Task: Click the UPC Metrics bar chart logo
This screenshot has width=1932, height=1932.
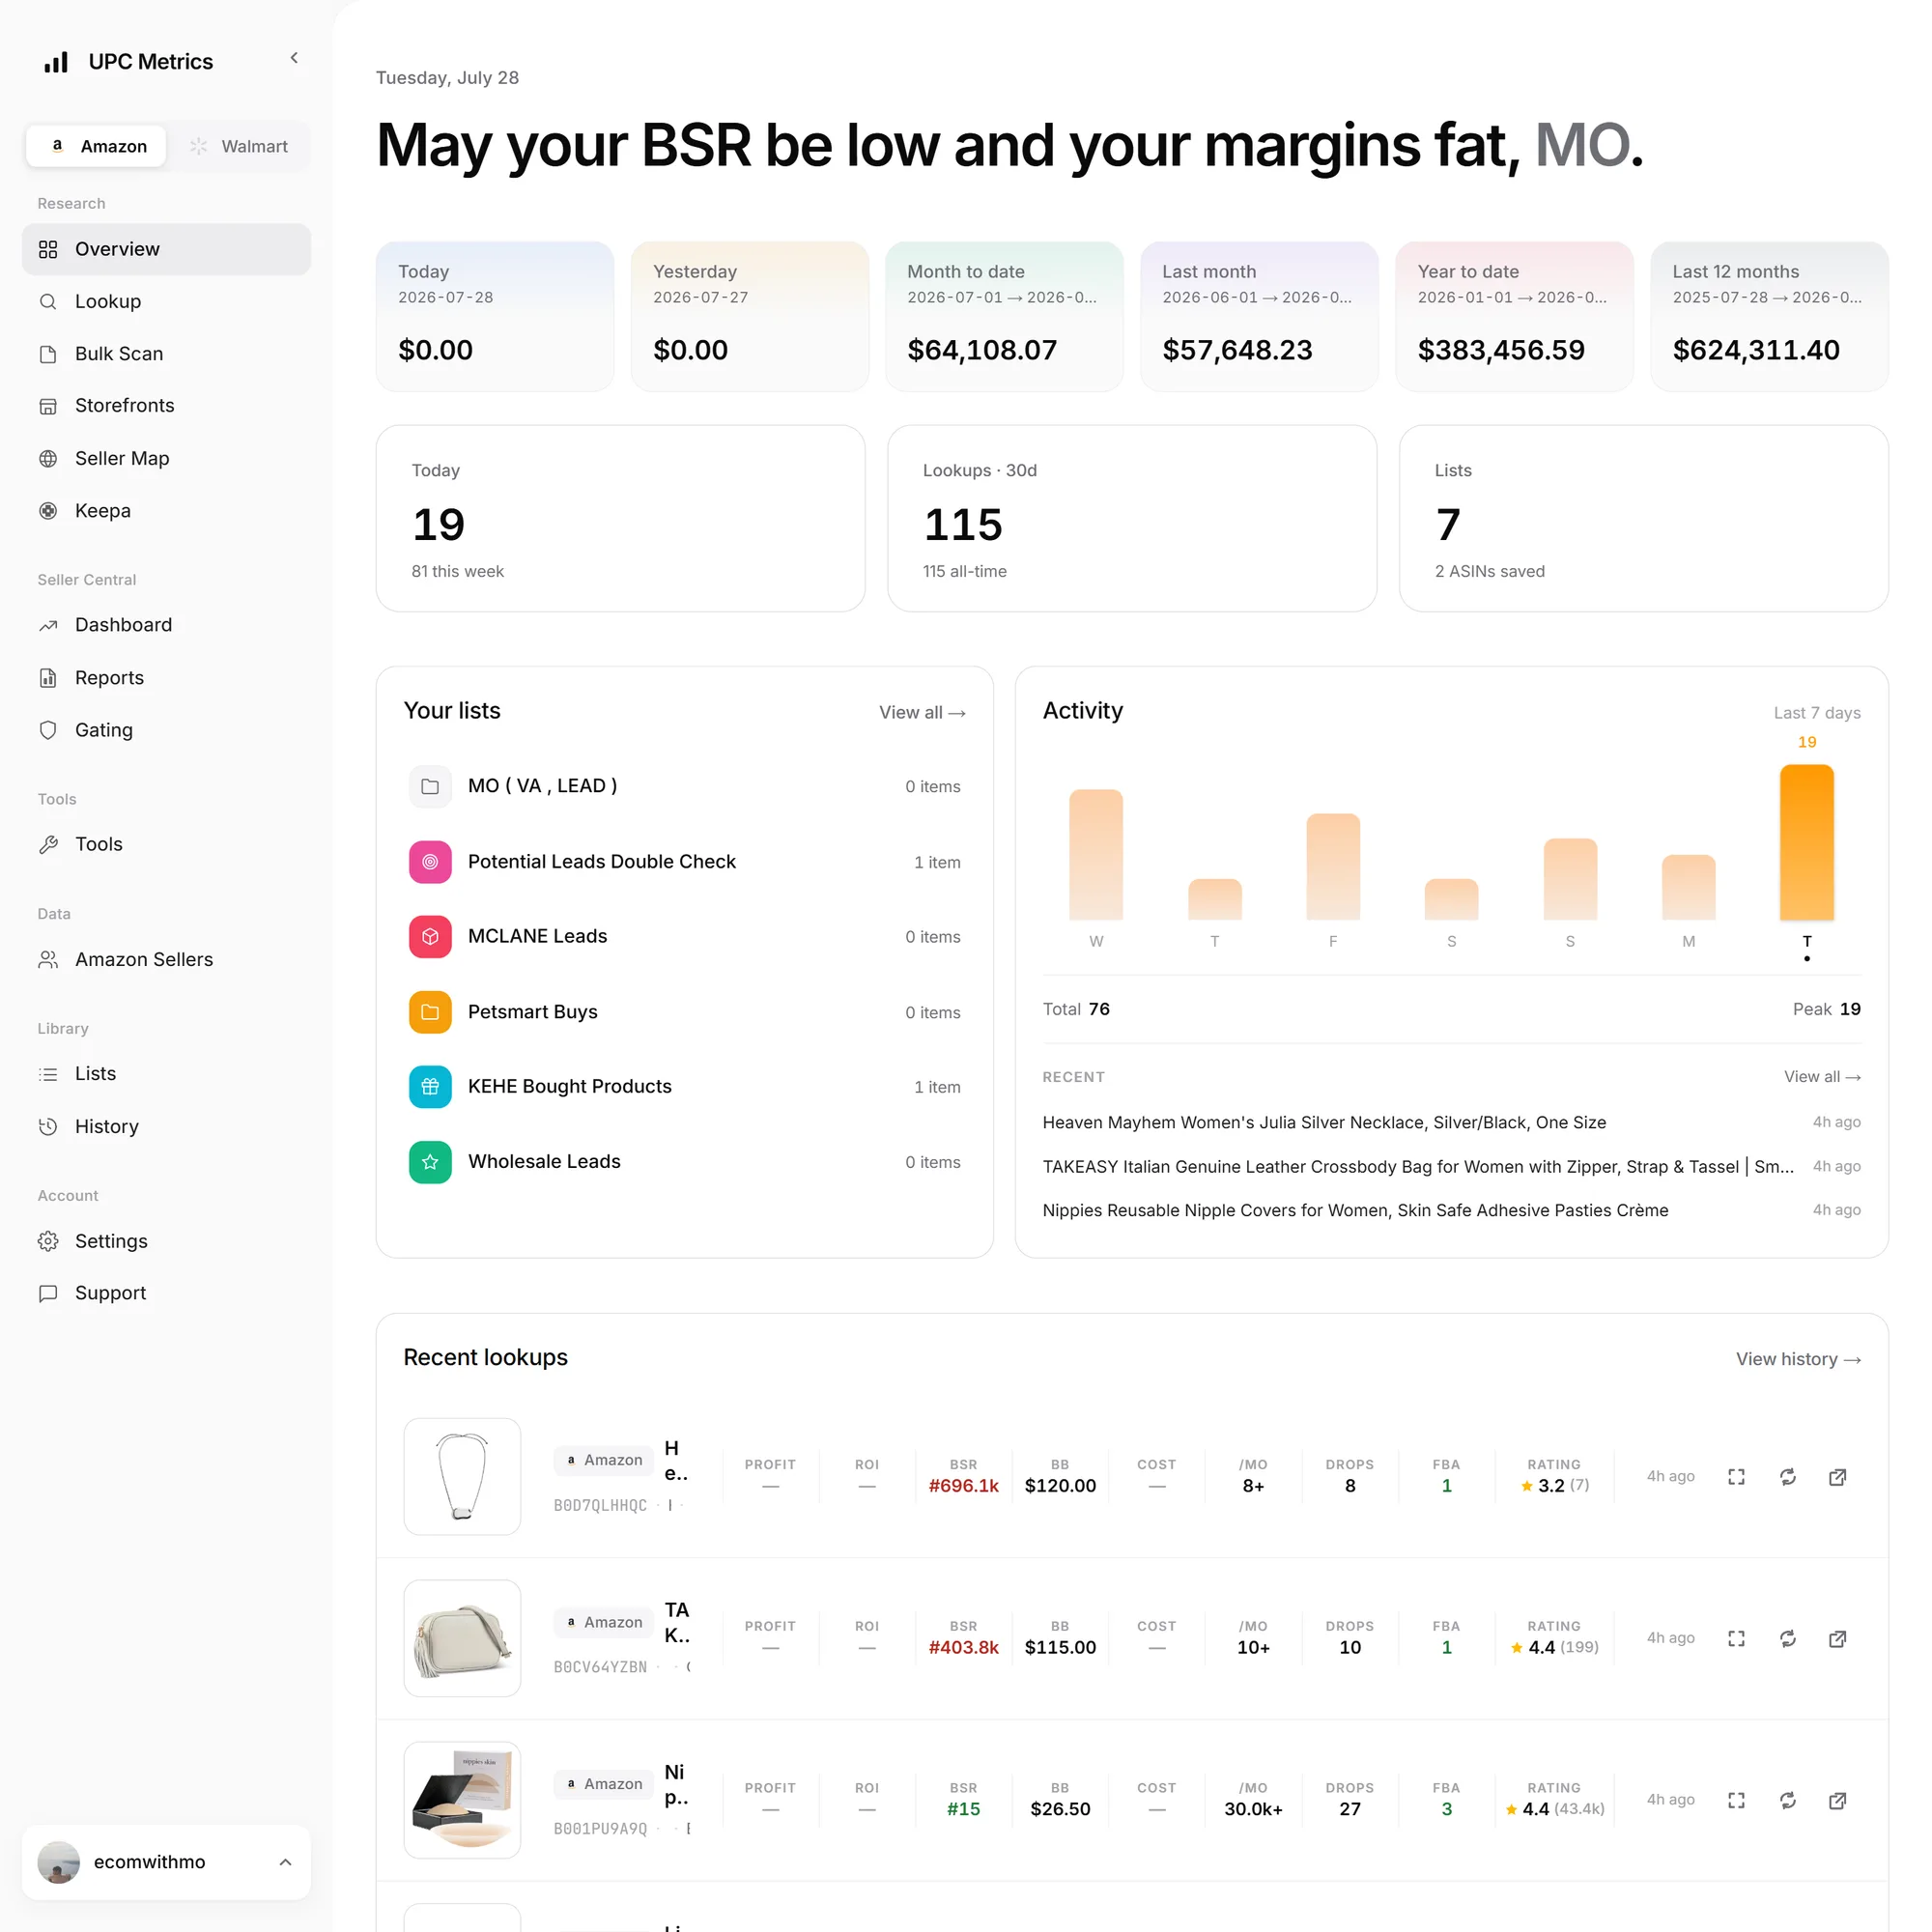Action: click(x=56, y=62)
